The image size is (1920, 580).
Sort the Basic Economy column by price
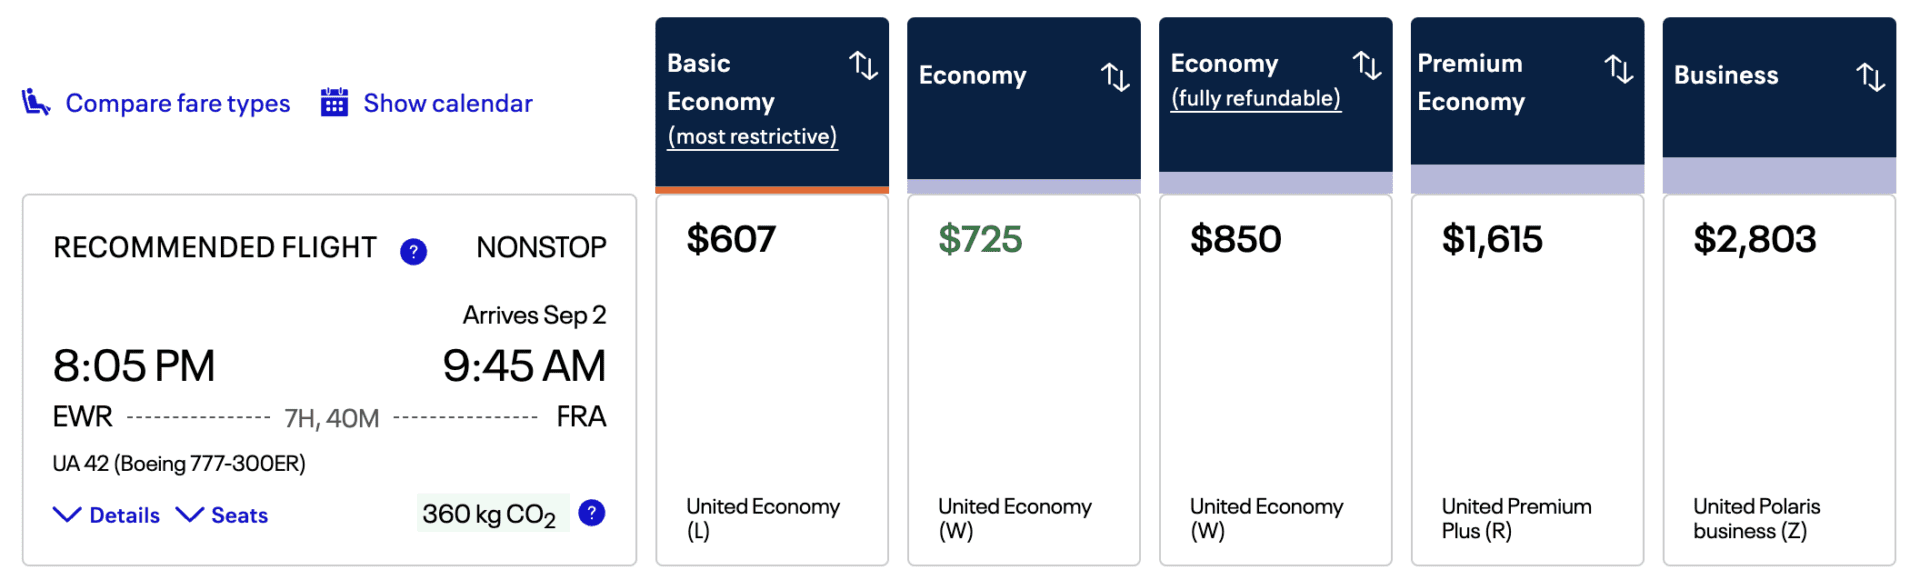click(x=865, y=66)
